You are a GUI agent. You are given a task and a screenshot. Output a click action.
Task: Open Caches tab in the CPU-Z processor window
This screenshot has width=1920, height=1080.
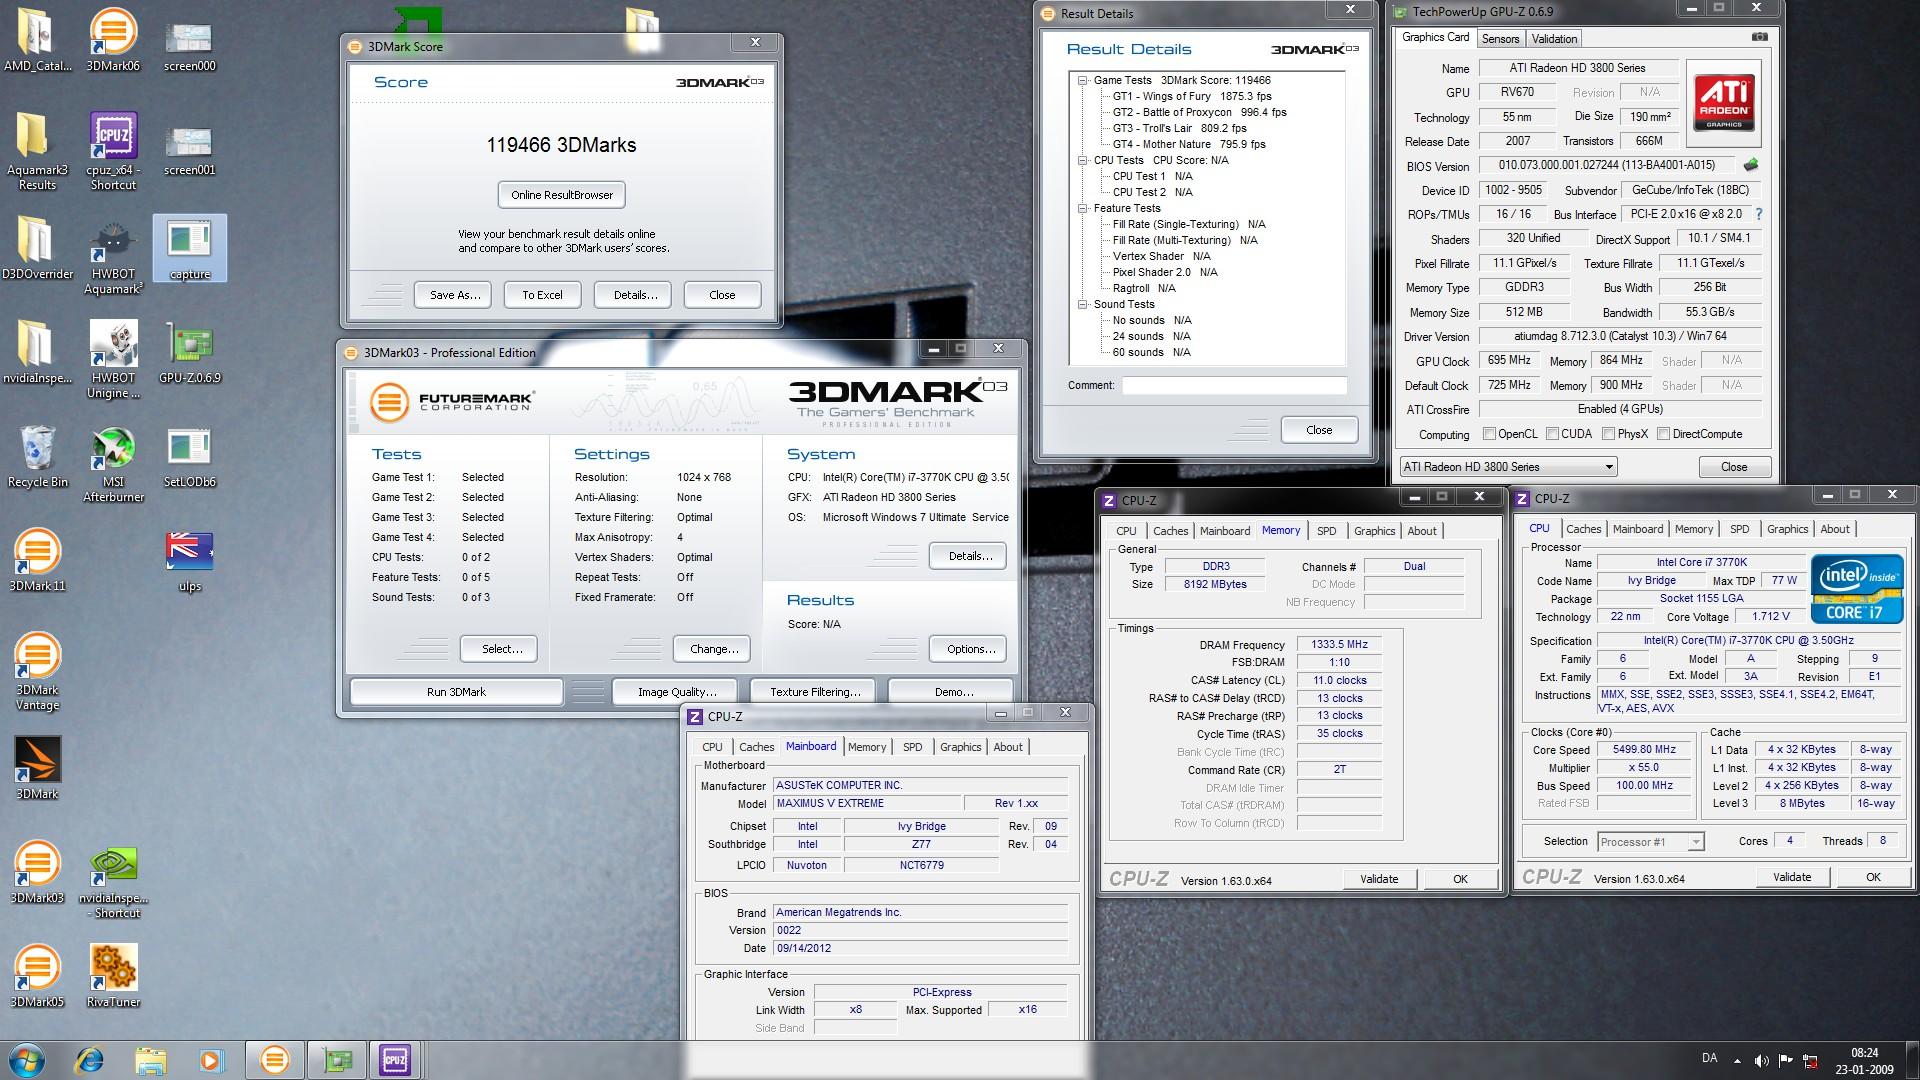(1583, 529)
